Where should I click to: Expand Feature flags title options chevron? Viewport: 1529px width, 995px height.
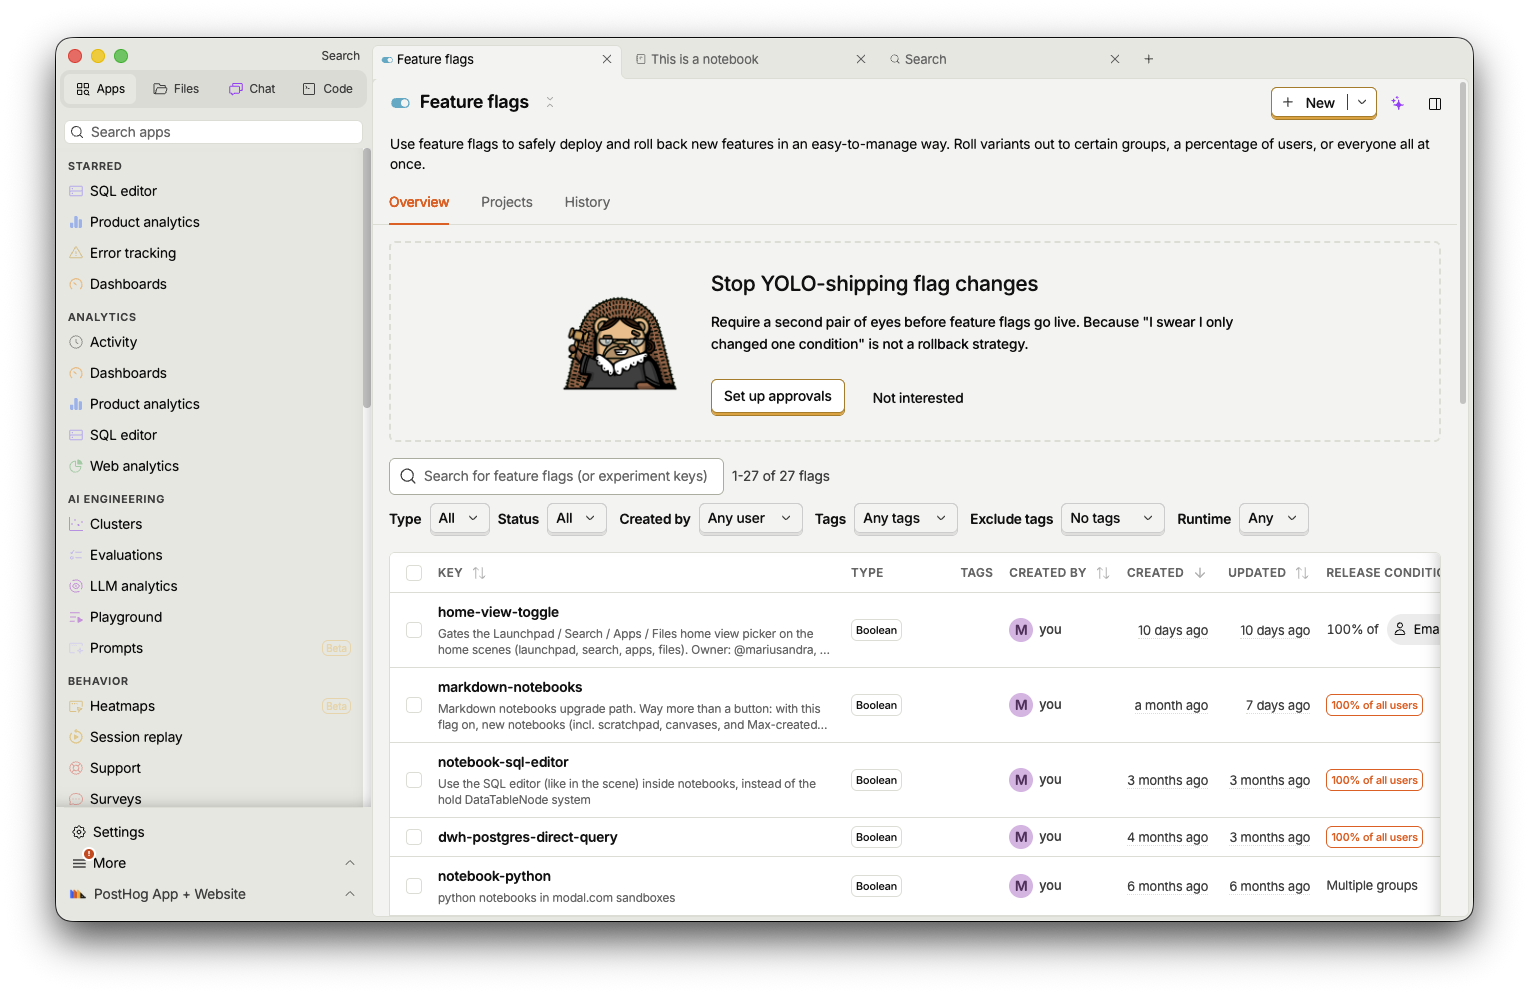[550, 102]
